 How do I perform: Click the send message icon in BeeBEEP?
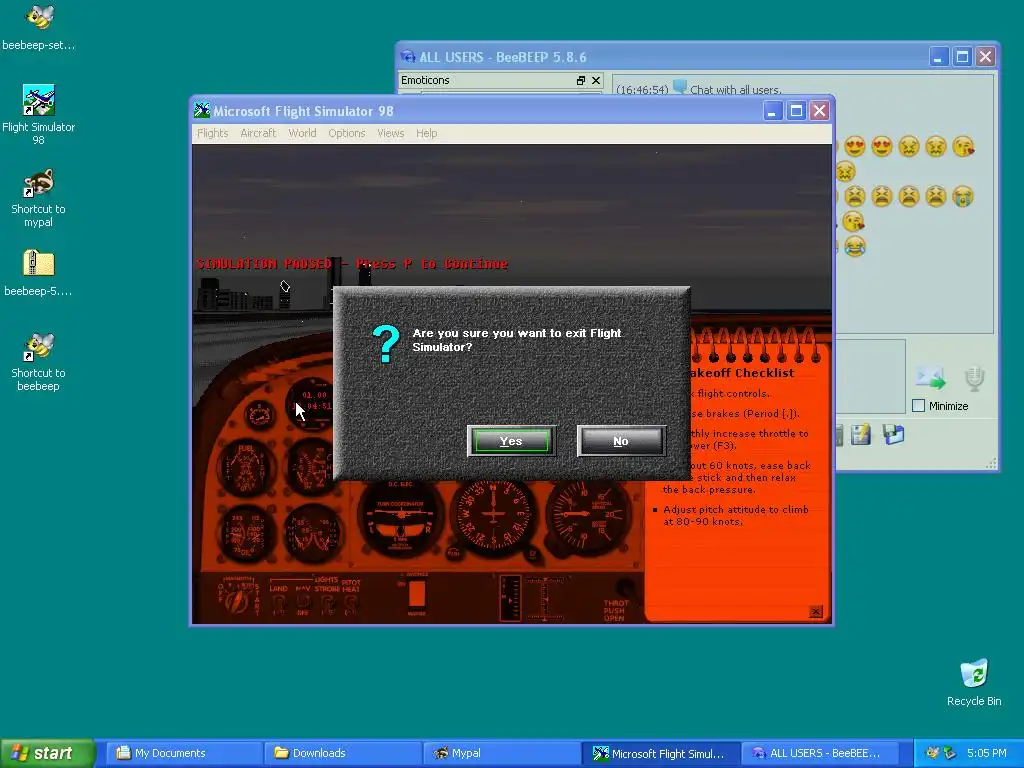click(930, 378)
